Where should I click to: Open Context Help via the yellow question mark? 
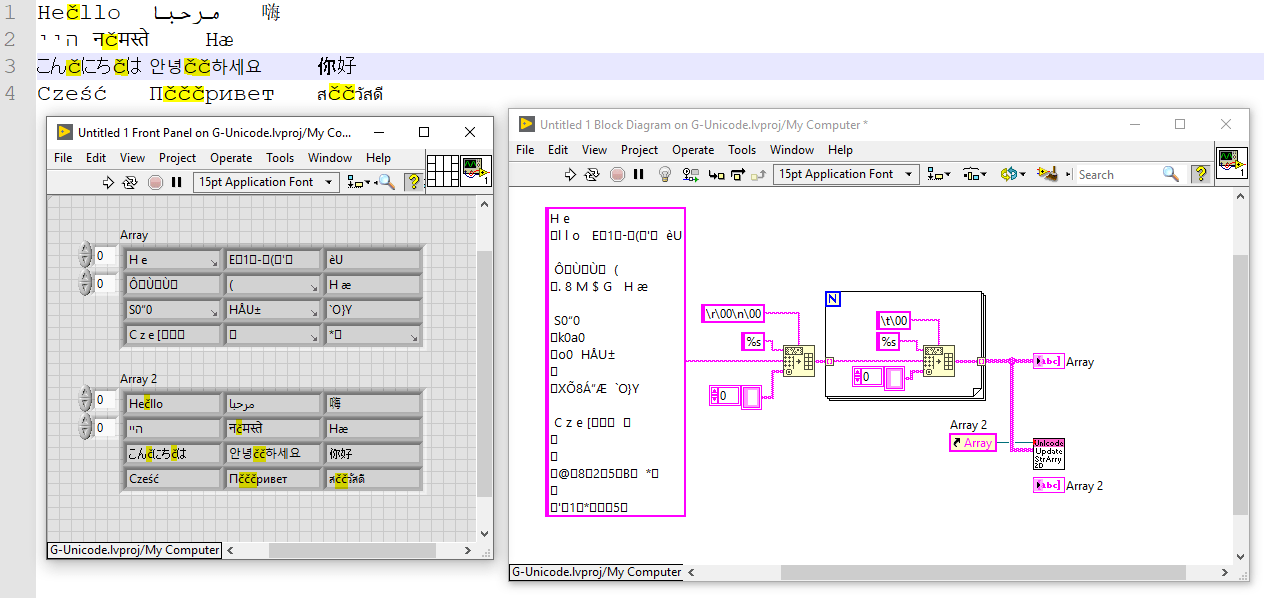(1201, 174)
